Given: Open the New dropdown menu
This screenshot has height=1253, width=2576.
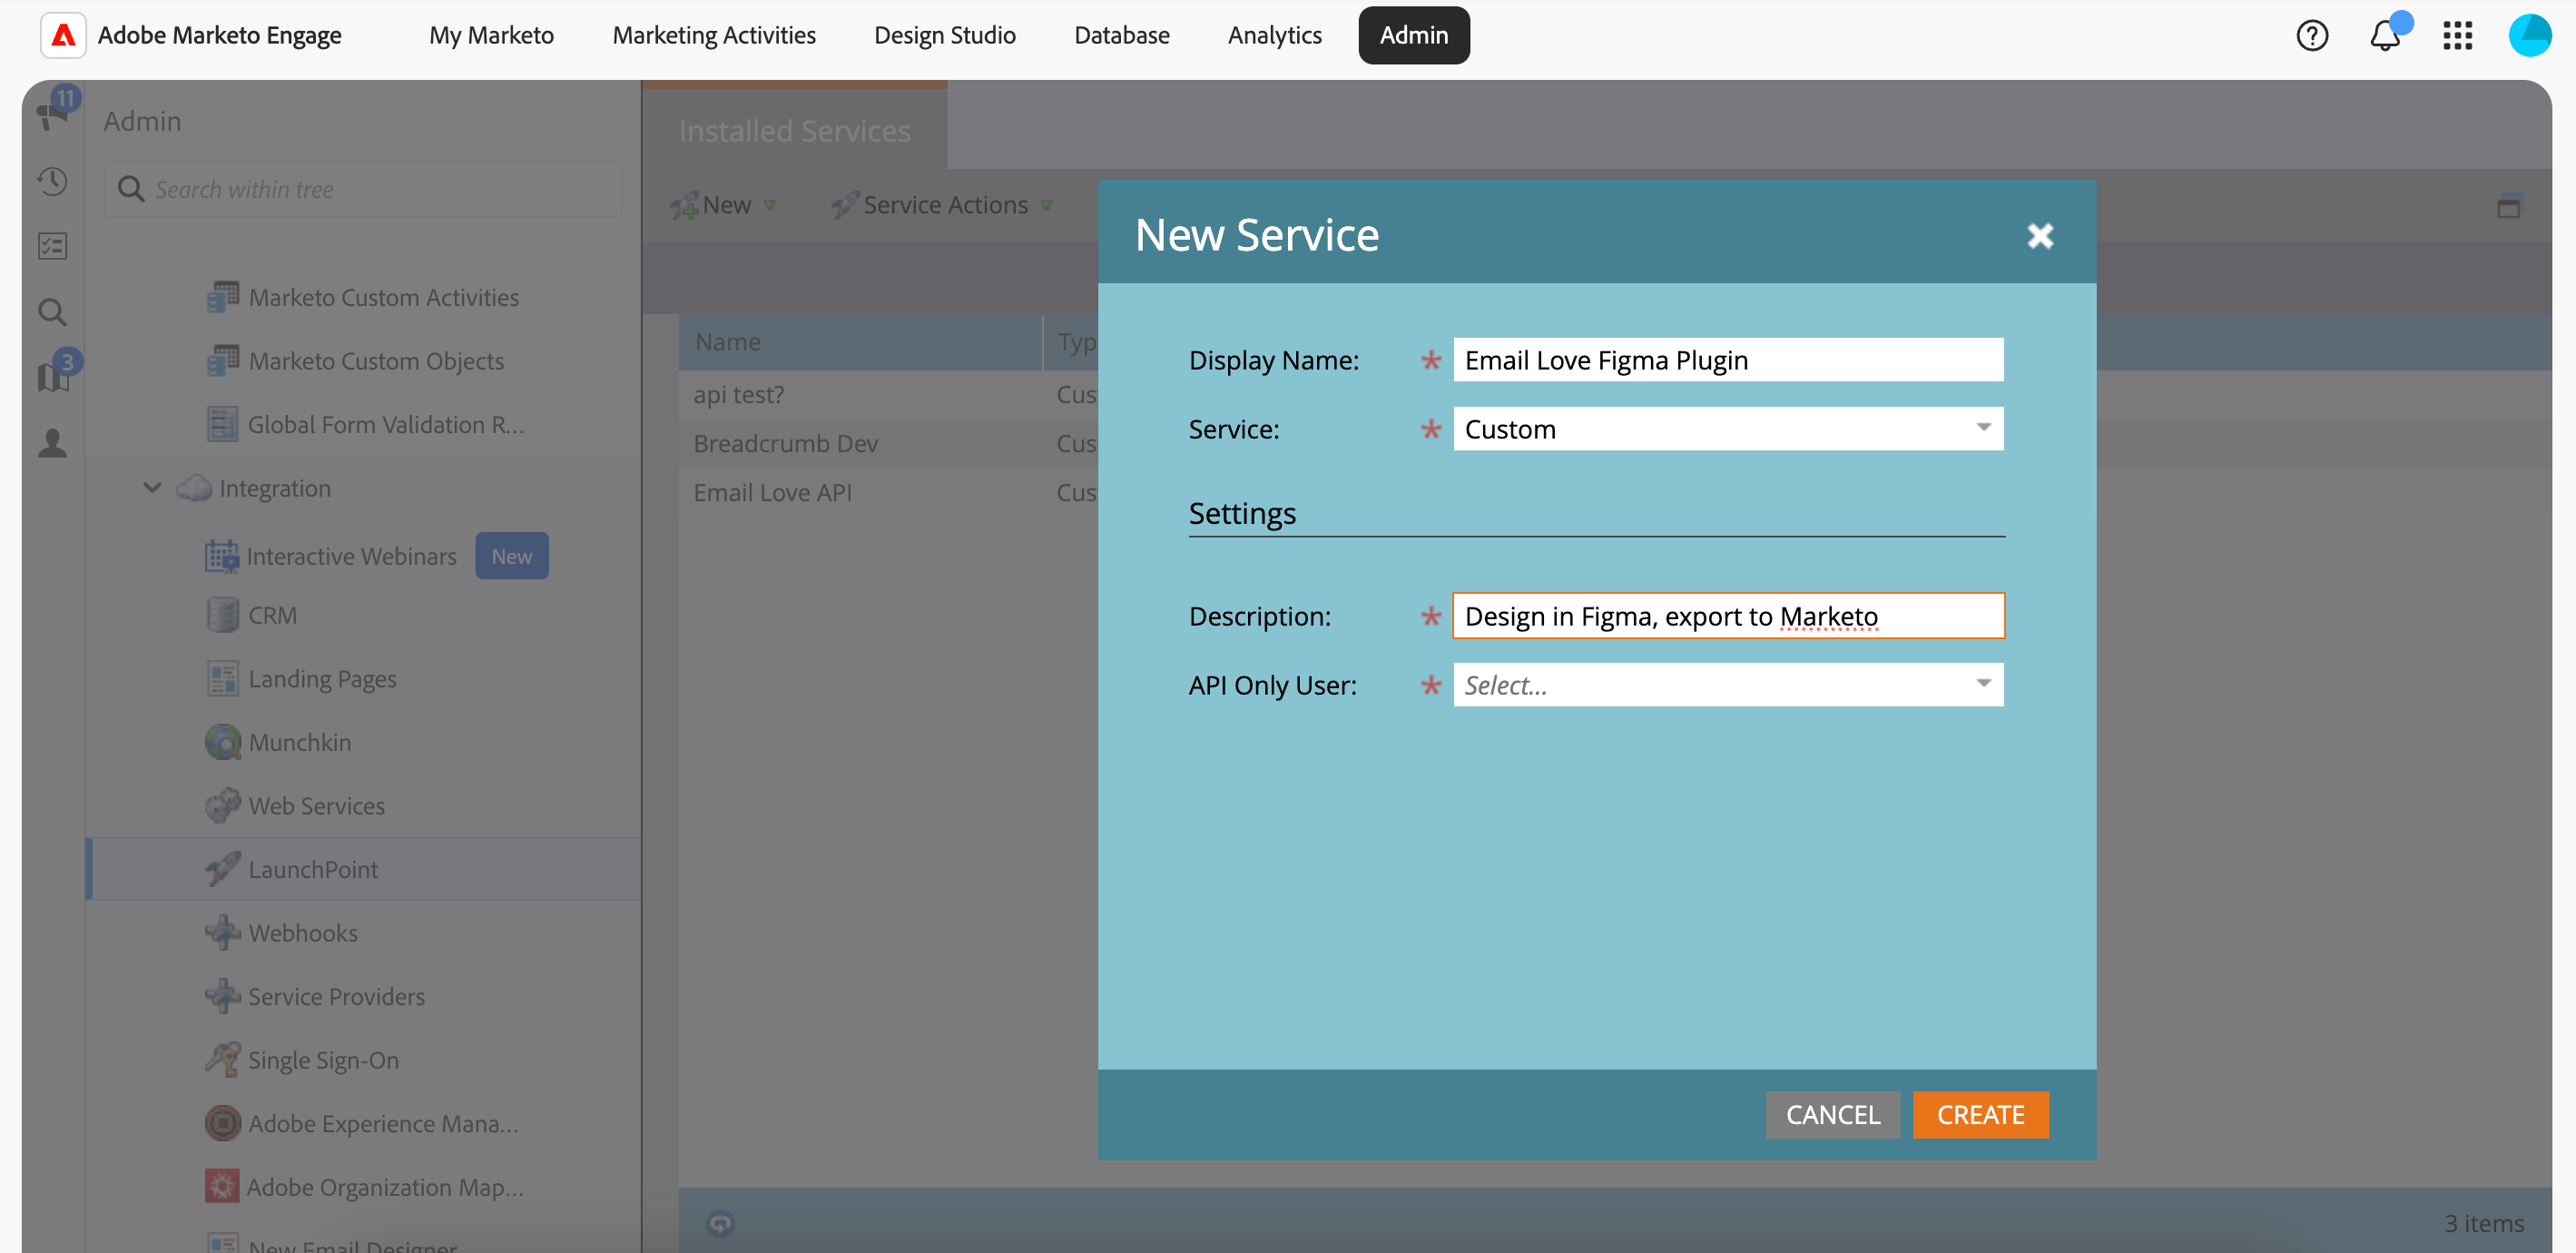Looking at the screenshot, I should tap(724, 205).
